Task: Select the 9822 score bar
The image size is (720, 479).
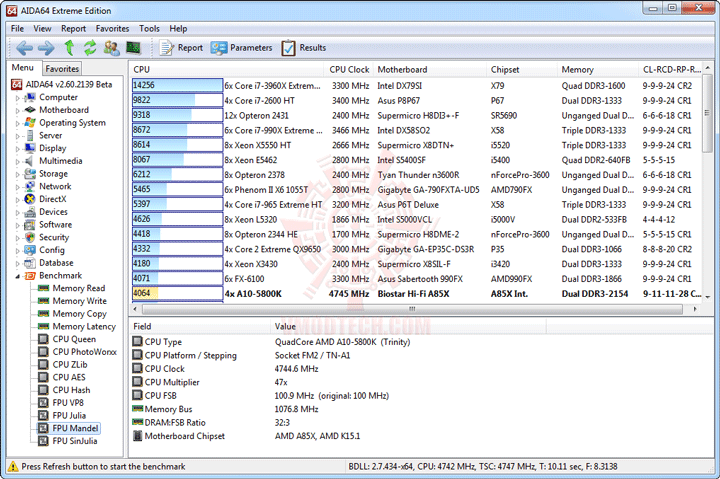Action: 177,100
